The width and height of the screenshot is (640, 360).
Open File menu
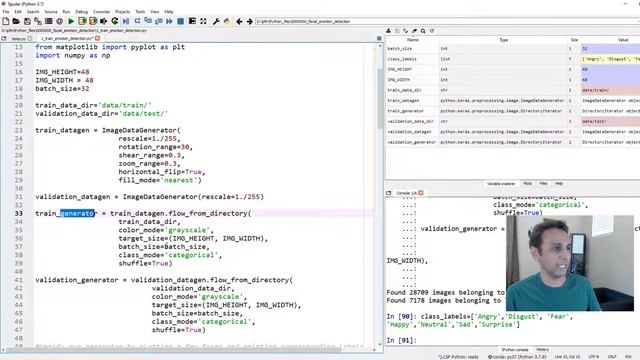click(x=6, y=12)
